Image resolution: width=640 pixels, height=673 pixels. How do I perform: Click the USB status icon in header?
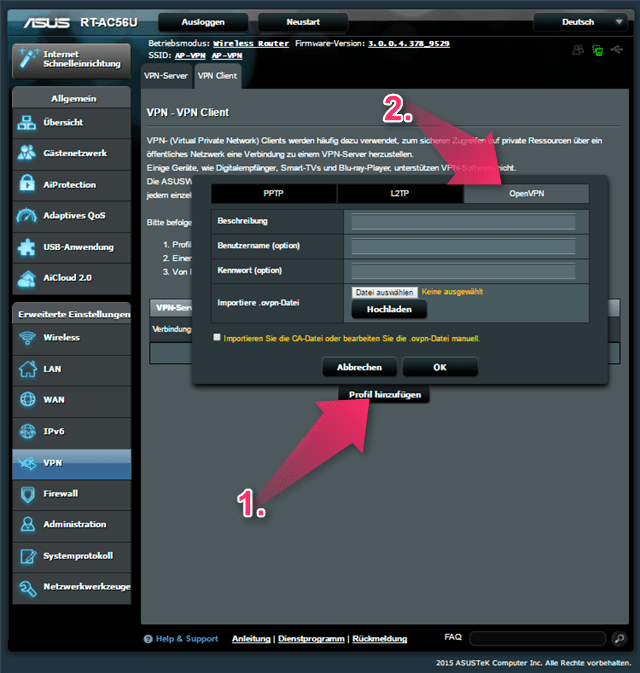click(617, 50)
